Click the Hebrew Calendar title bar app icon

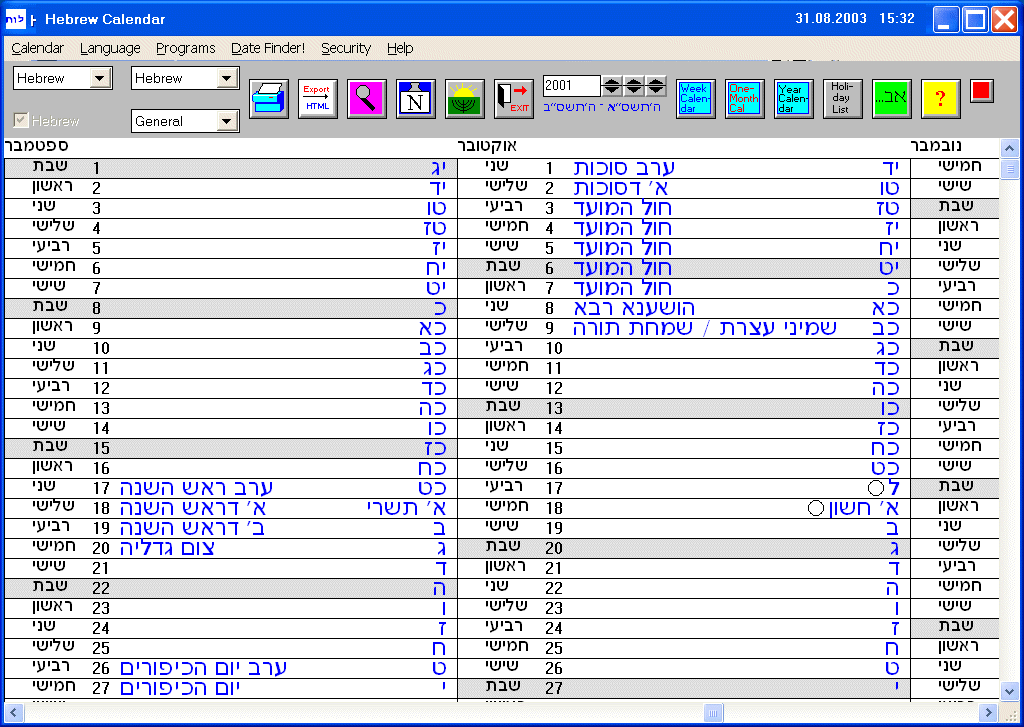[16, 20]
